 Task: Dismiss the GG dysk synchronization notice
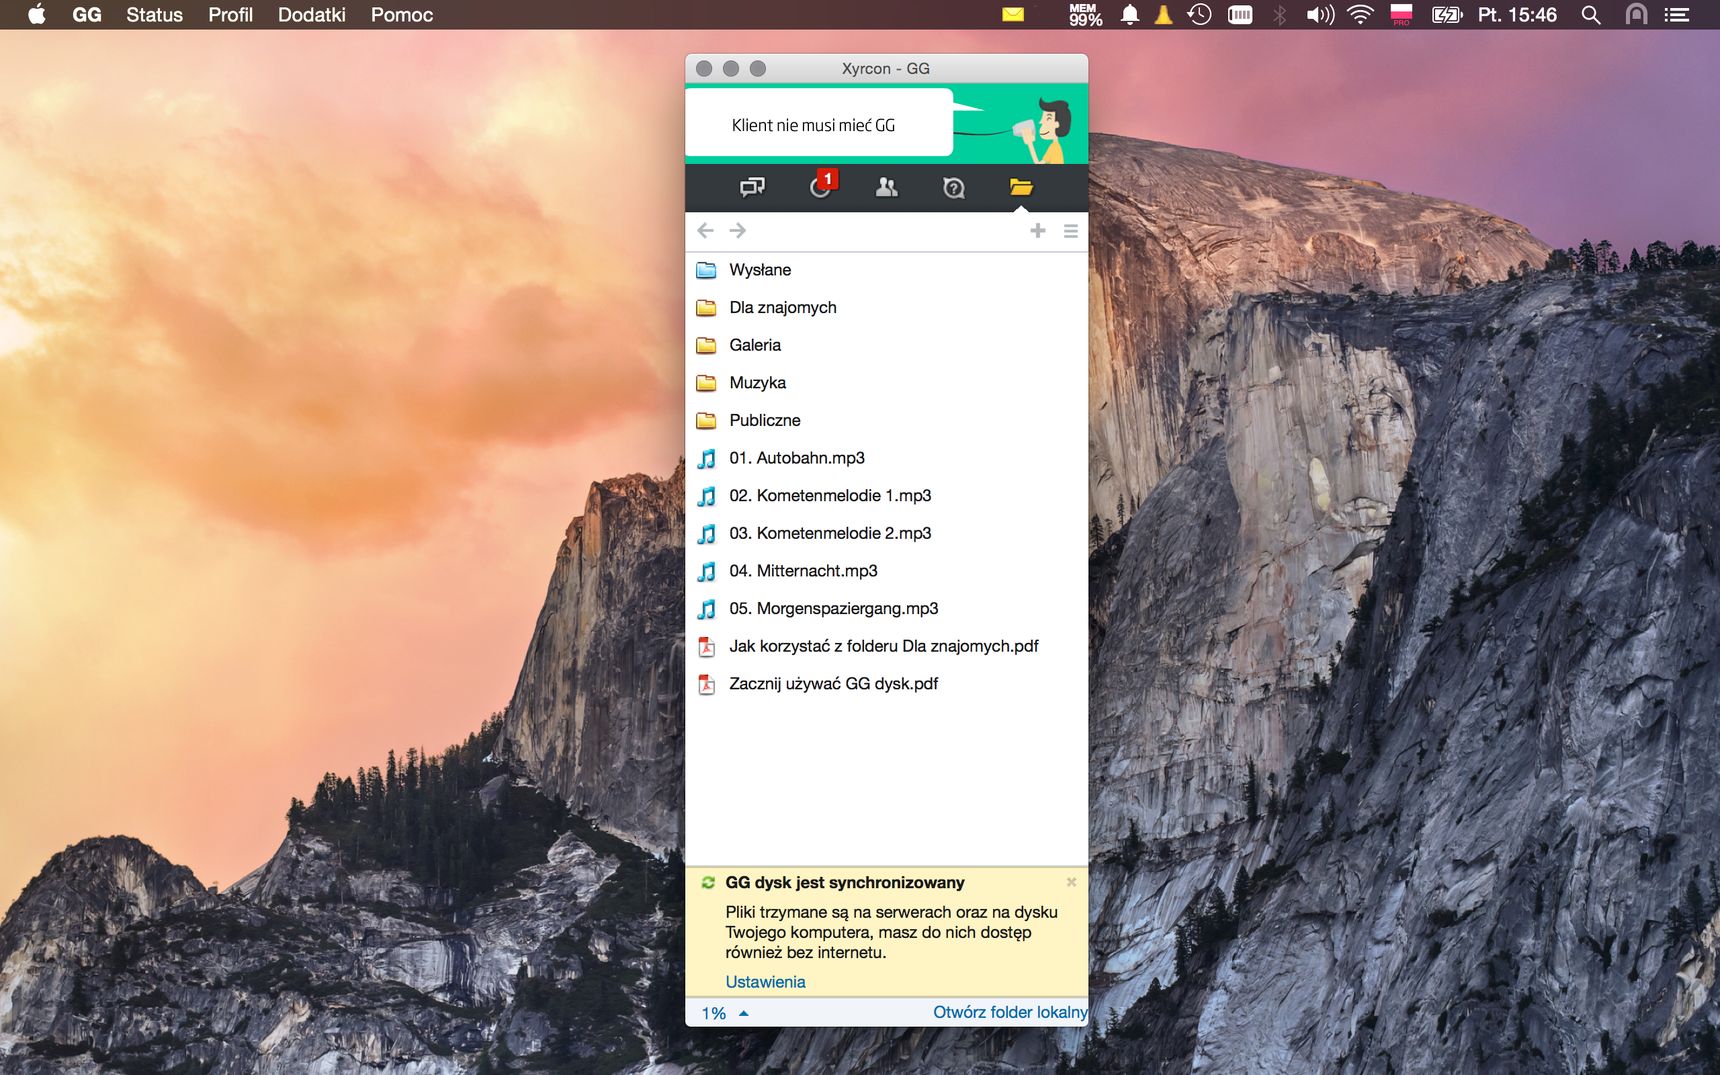pos(1071,882)
